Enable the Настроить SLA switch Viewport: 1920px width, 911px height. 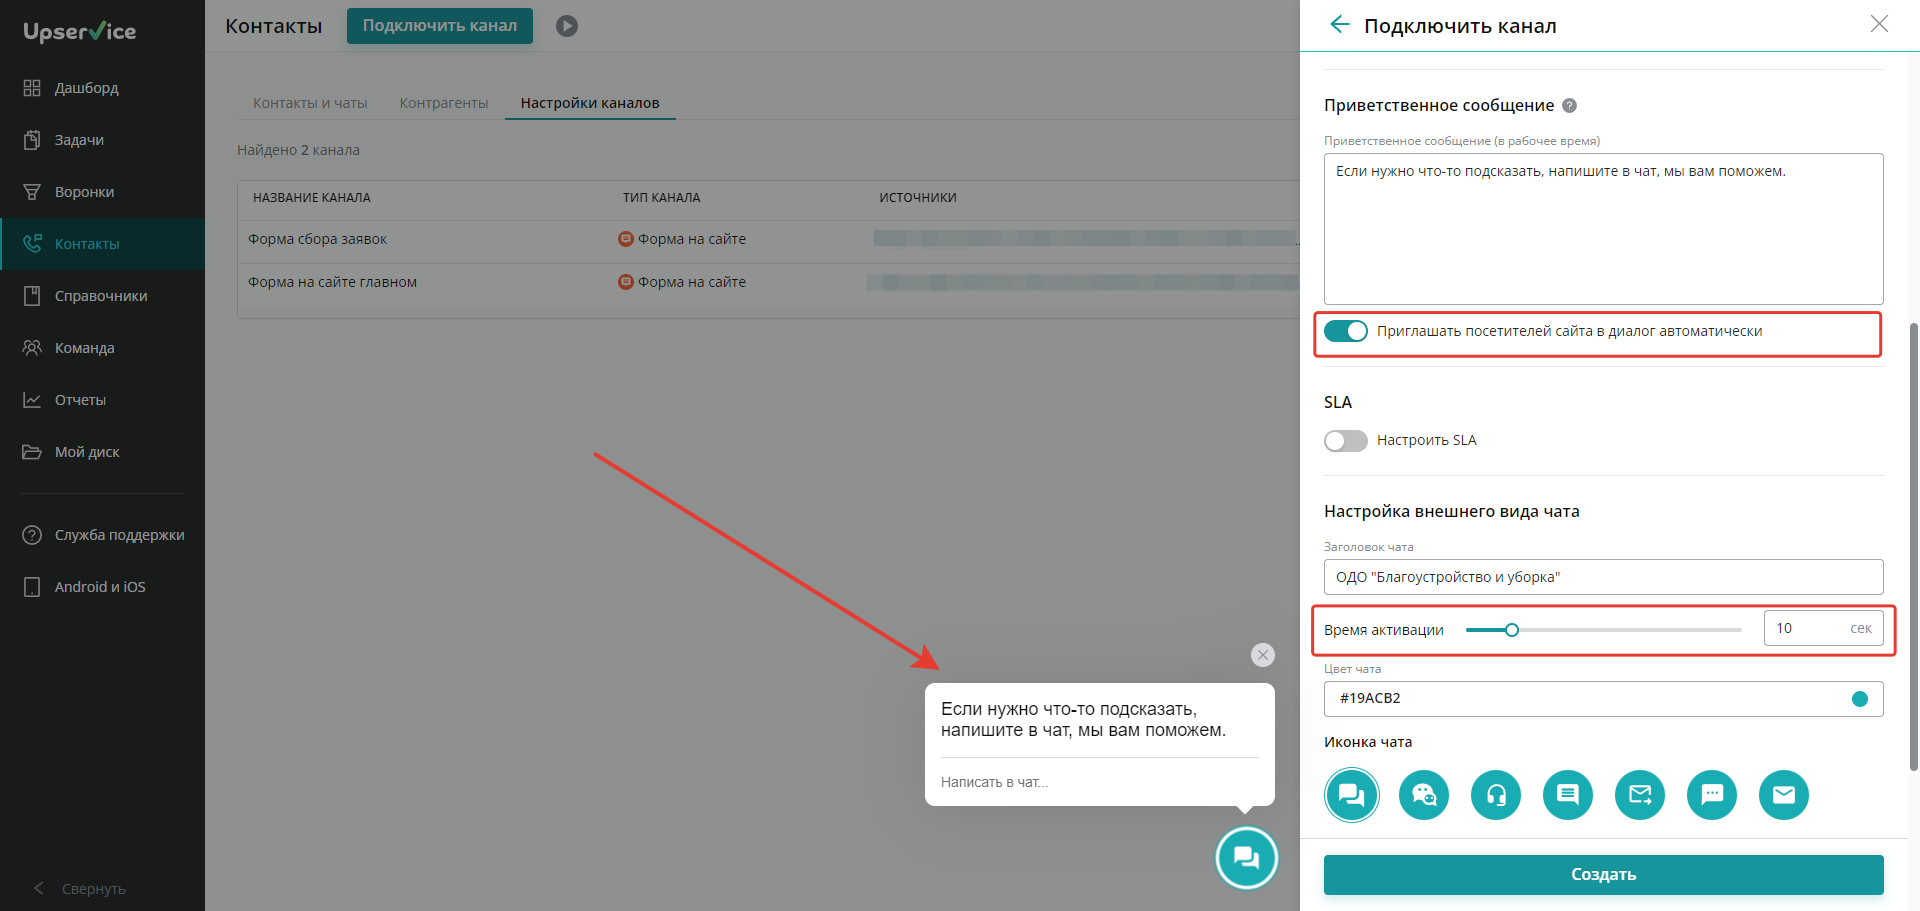pyautogui.click(x=1345, y=441)
